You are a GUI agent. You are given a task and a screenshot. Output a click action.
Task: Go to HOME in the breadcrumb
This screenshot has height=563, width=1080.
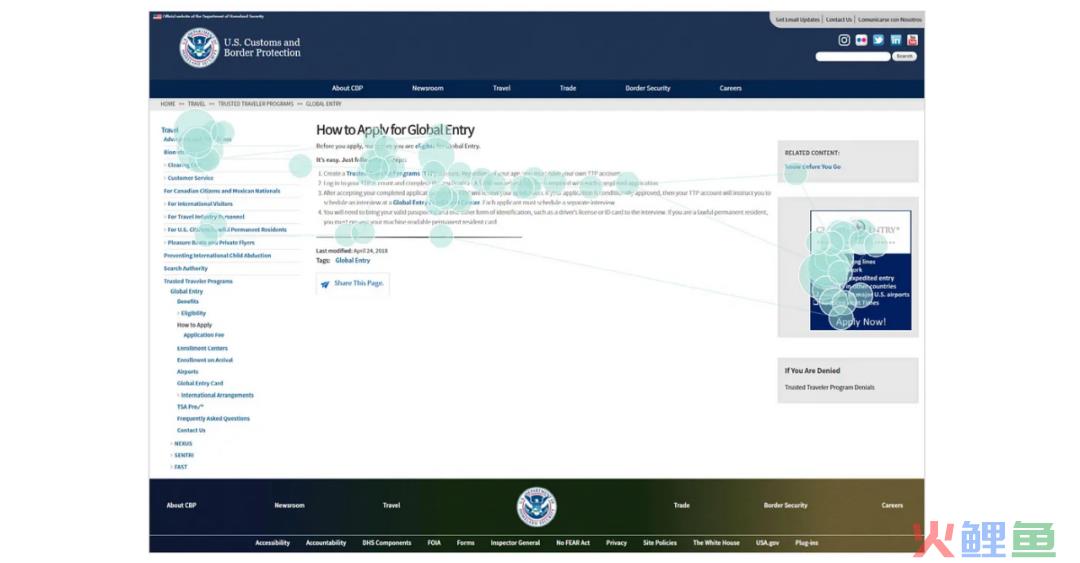point(167,104)
